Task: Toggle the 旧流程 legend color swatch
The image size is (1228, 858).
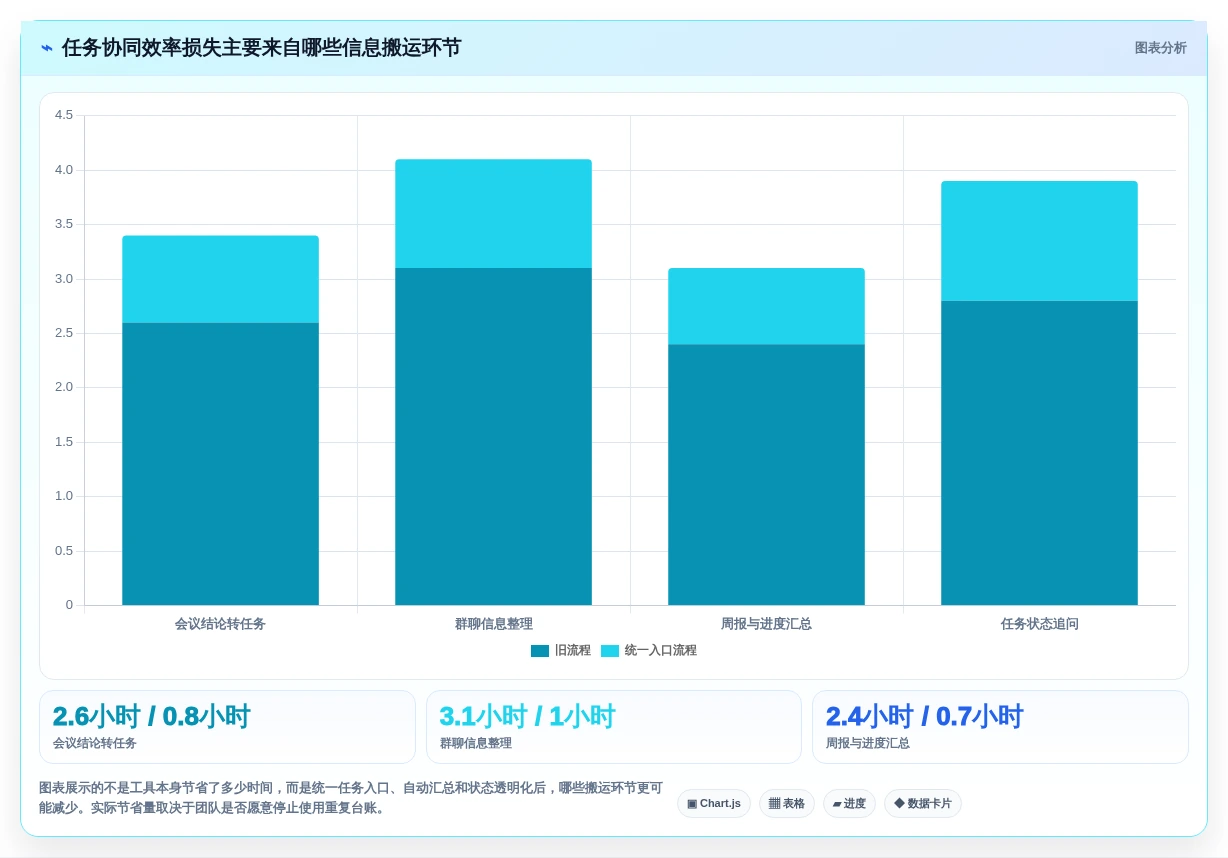Action: [x=540, y=651]
